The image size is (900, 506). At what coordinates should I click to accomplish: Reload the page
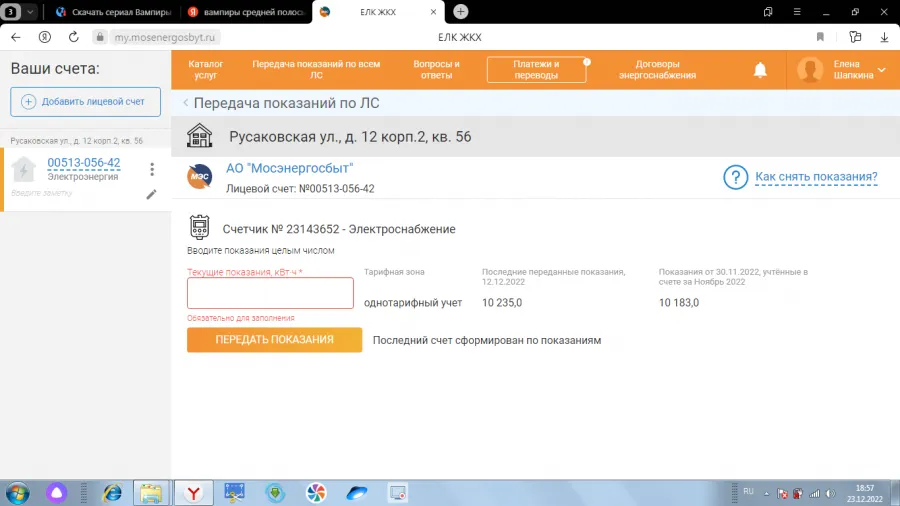pos(73,37)
